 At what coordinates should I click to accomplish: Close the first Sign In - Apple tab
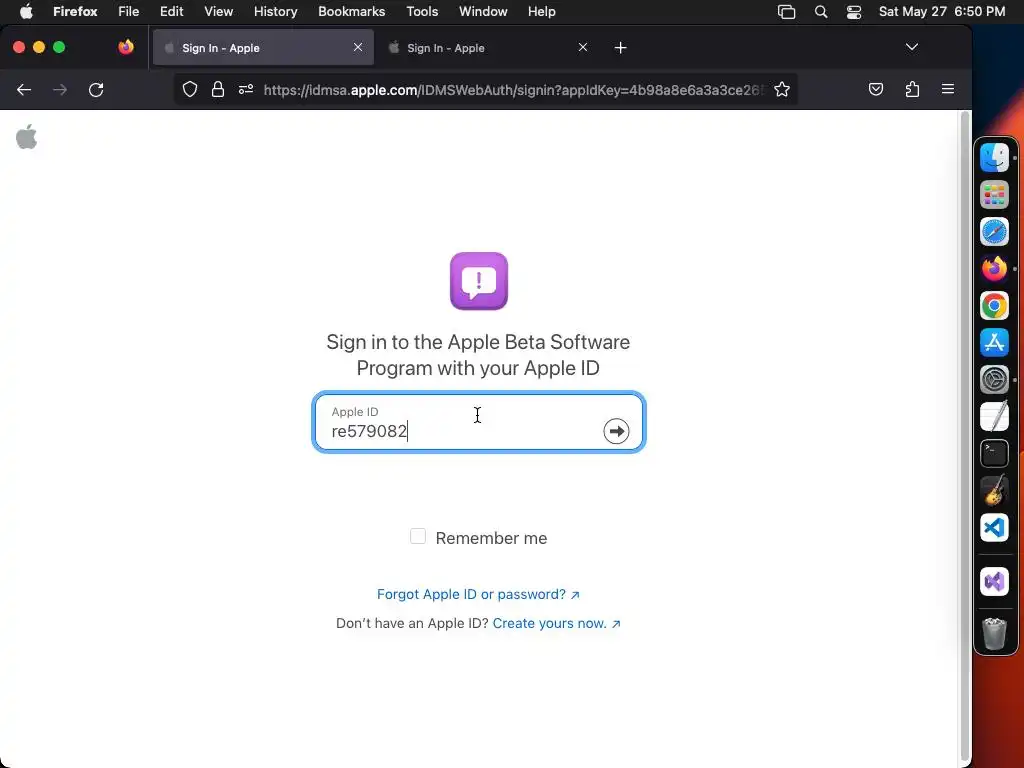[x=358, y=47]
